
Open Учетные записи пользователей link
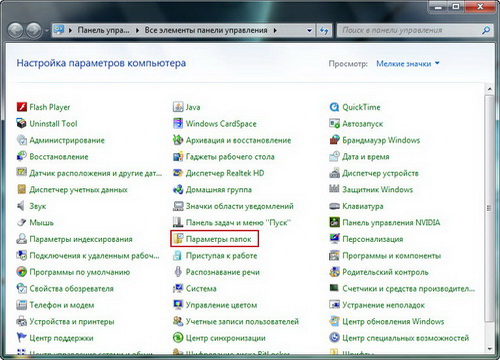(x=242, y=321)
